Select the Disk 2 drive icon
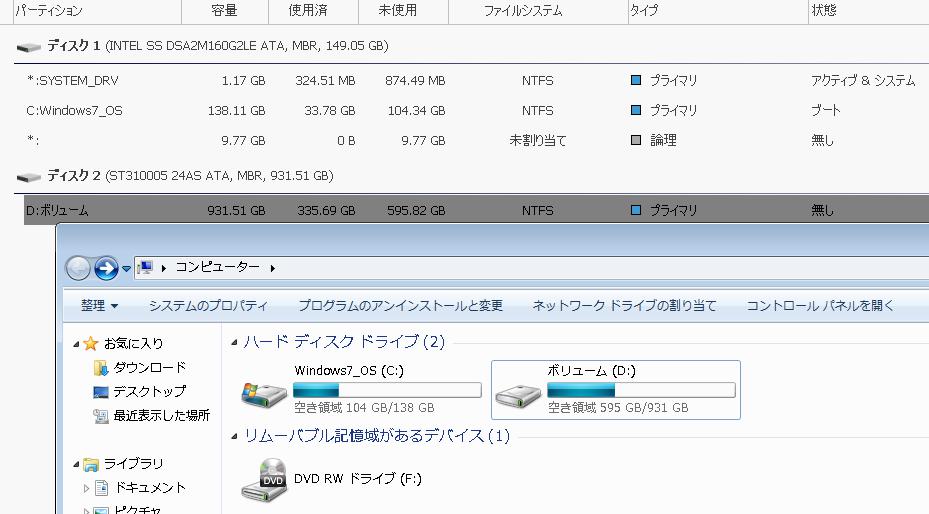 tap(28, 176)
